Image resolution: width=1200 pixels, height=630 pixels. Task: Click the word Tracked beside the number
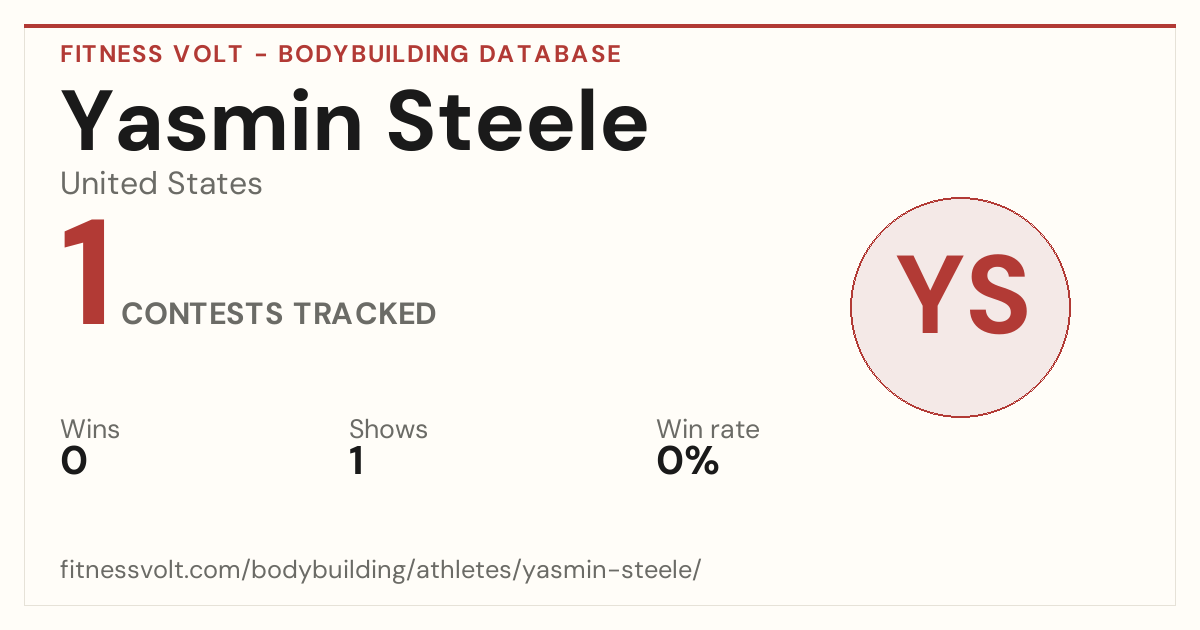coord(365,314)
